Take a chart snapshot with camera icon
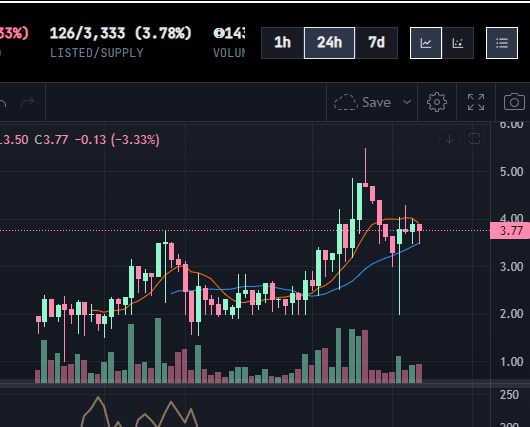 tap(514, 102)
